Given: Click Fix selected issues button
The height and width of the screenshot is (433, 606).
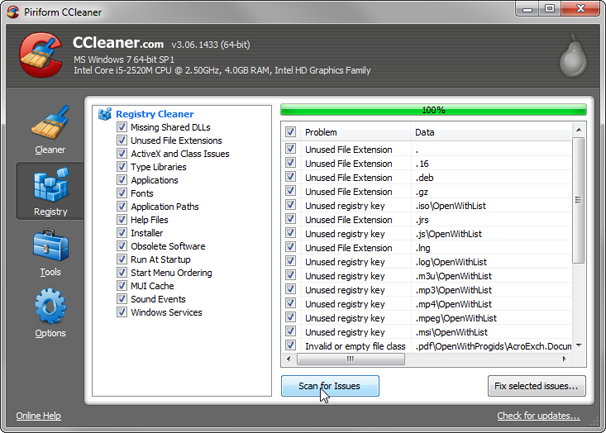Looking at the screenshot, I should pos(535,386).
